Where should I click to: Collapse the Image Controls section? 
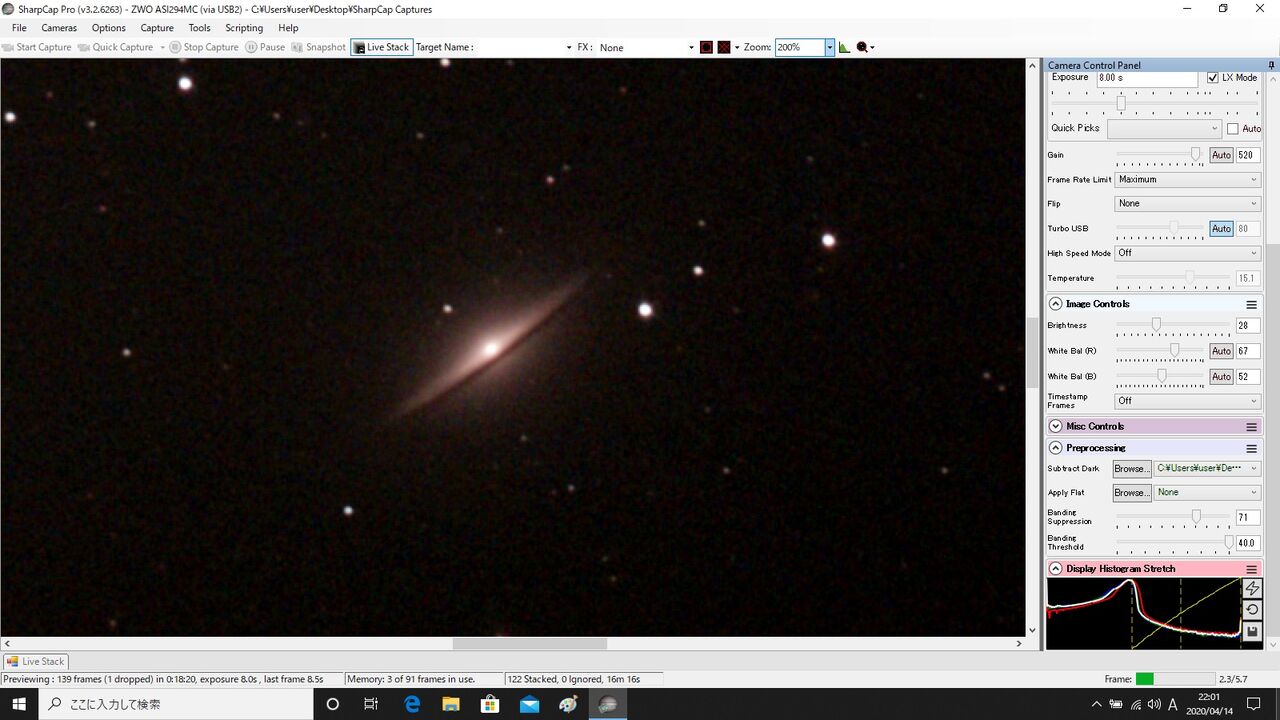[1055, 304]
